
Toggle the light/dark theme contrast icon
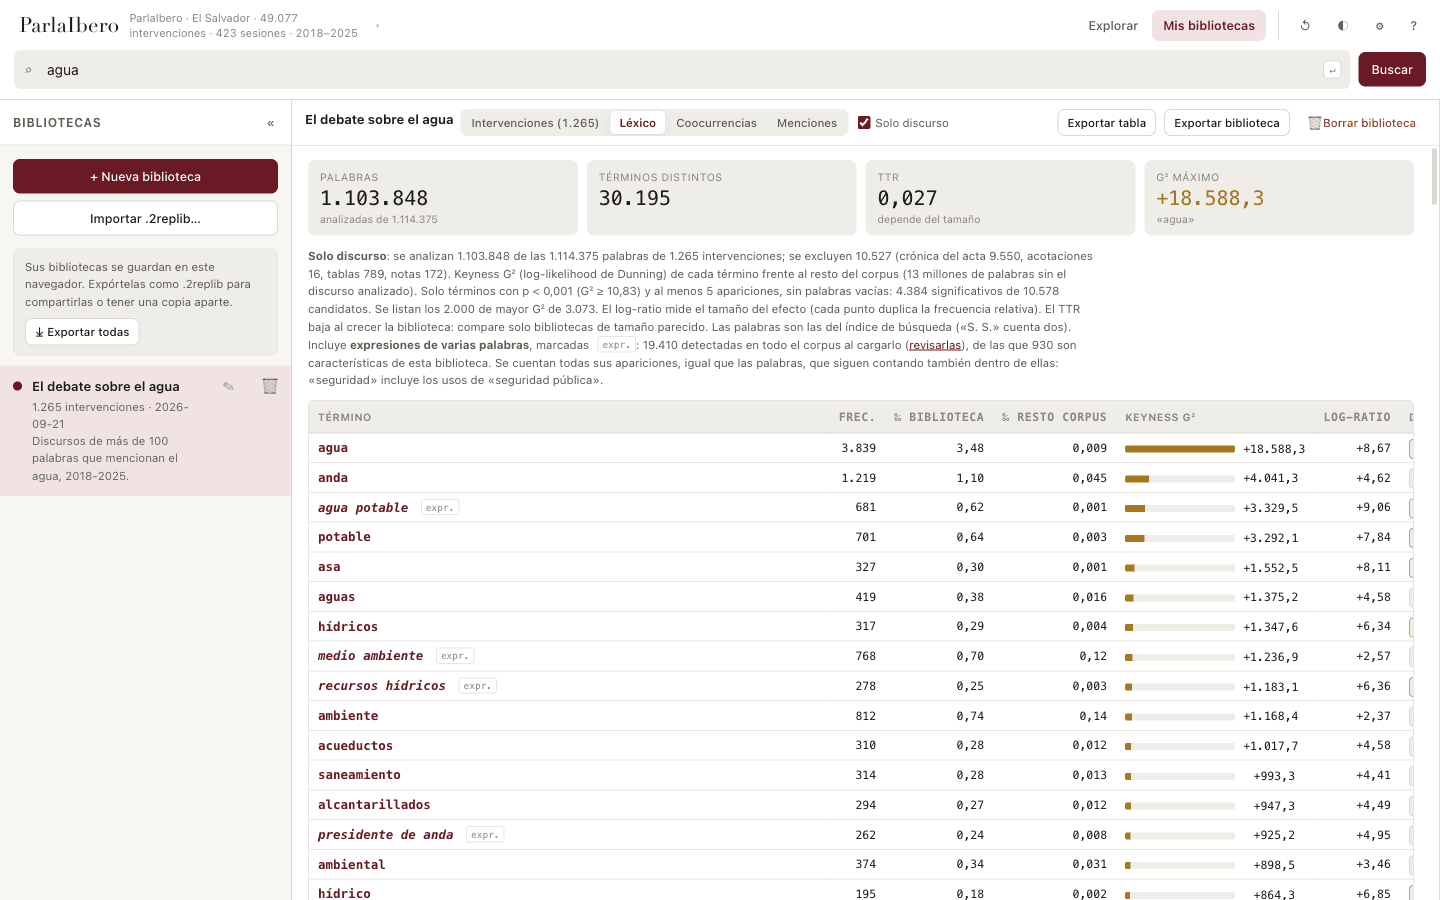(1343, 26)
